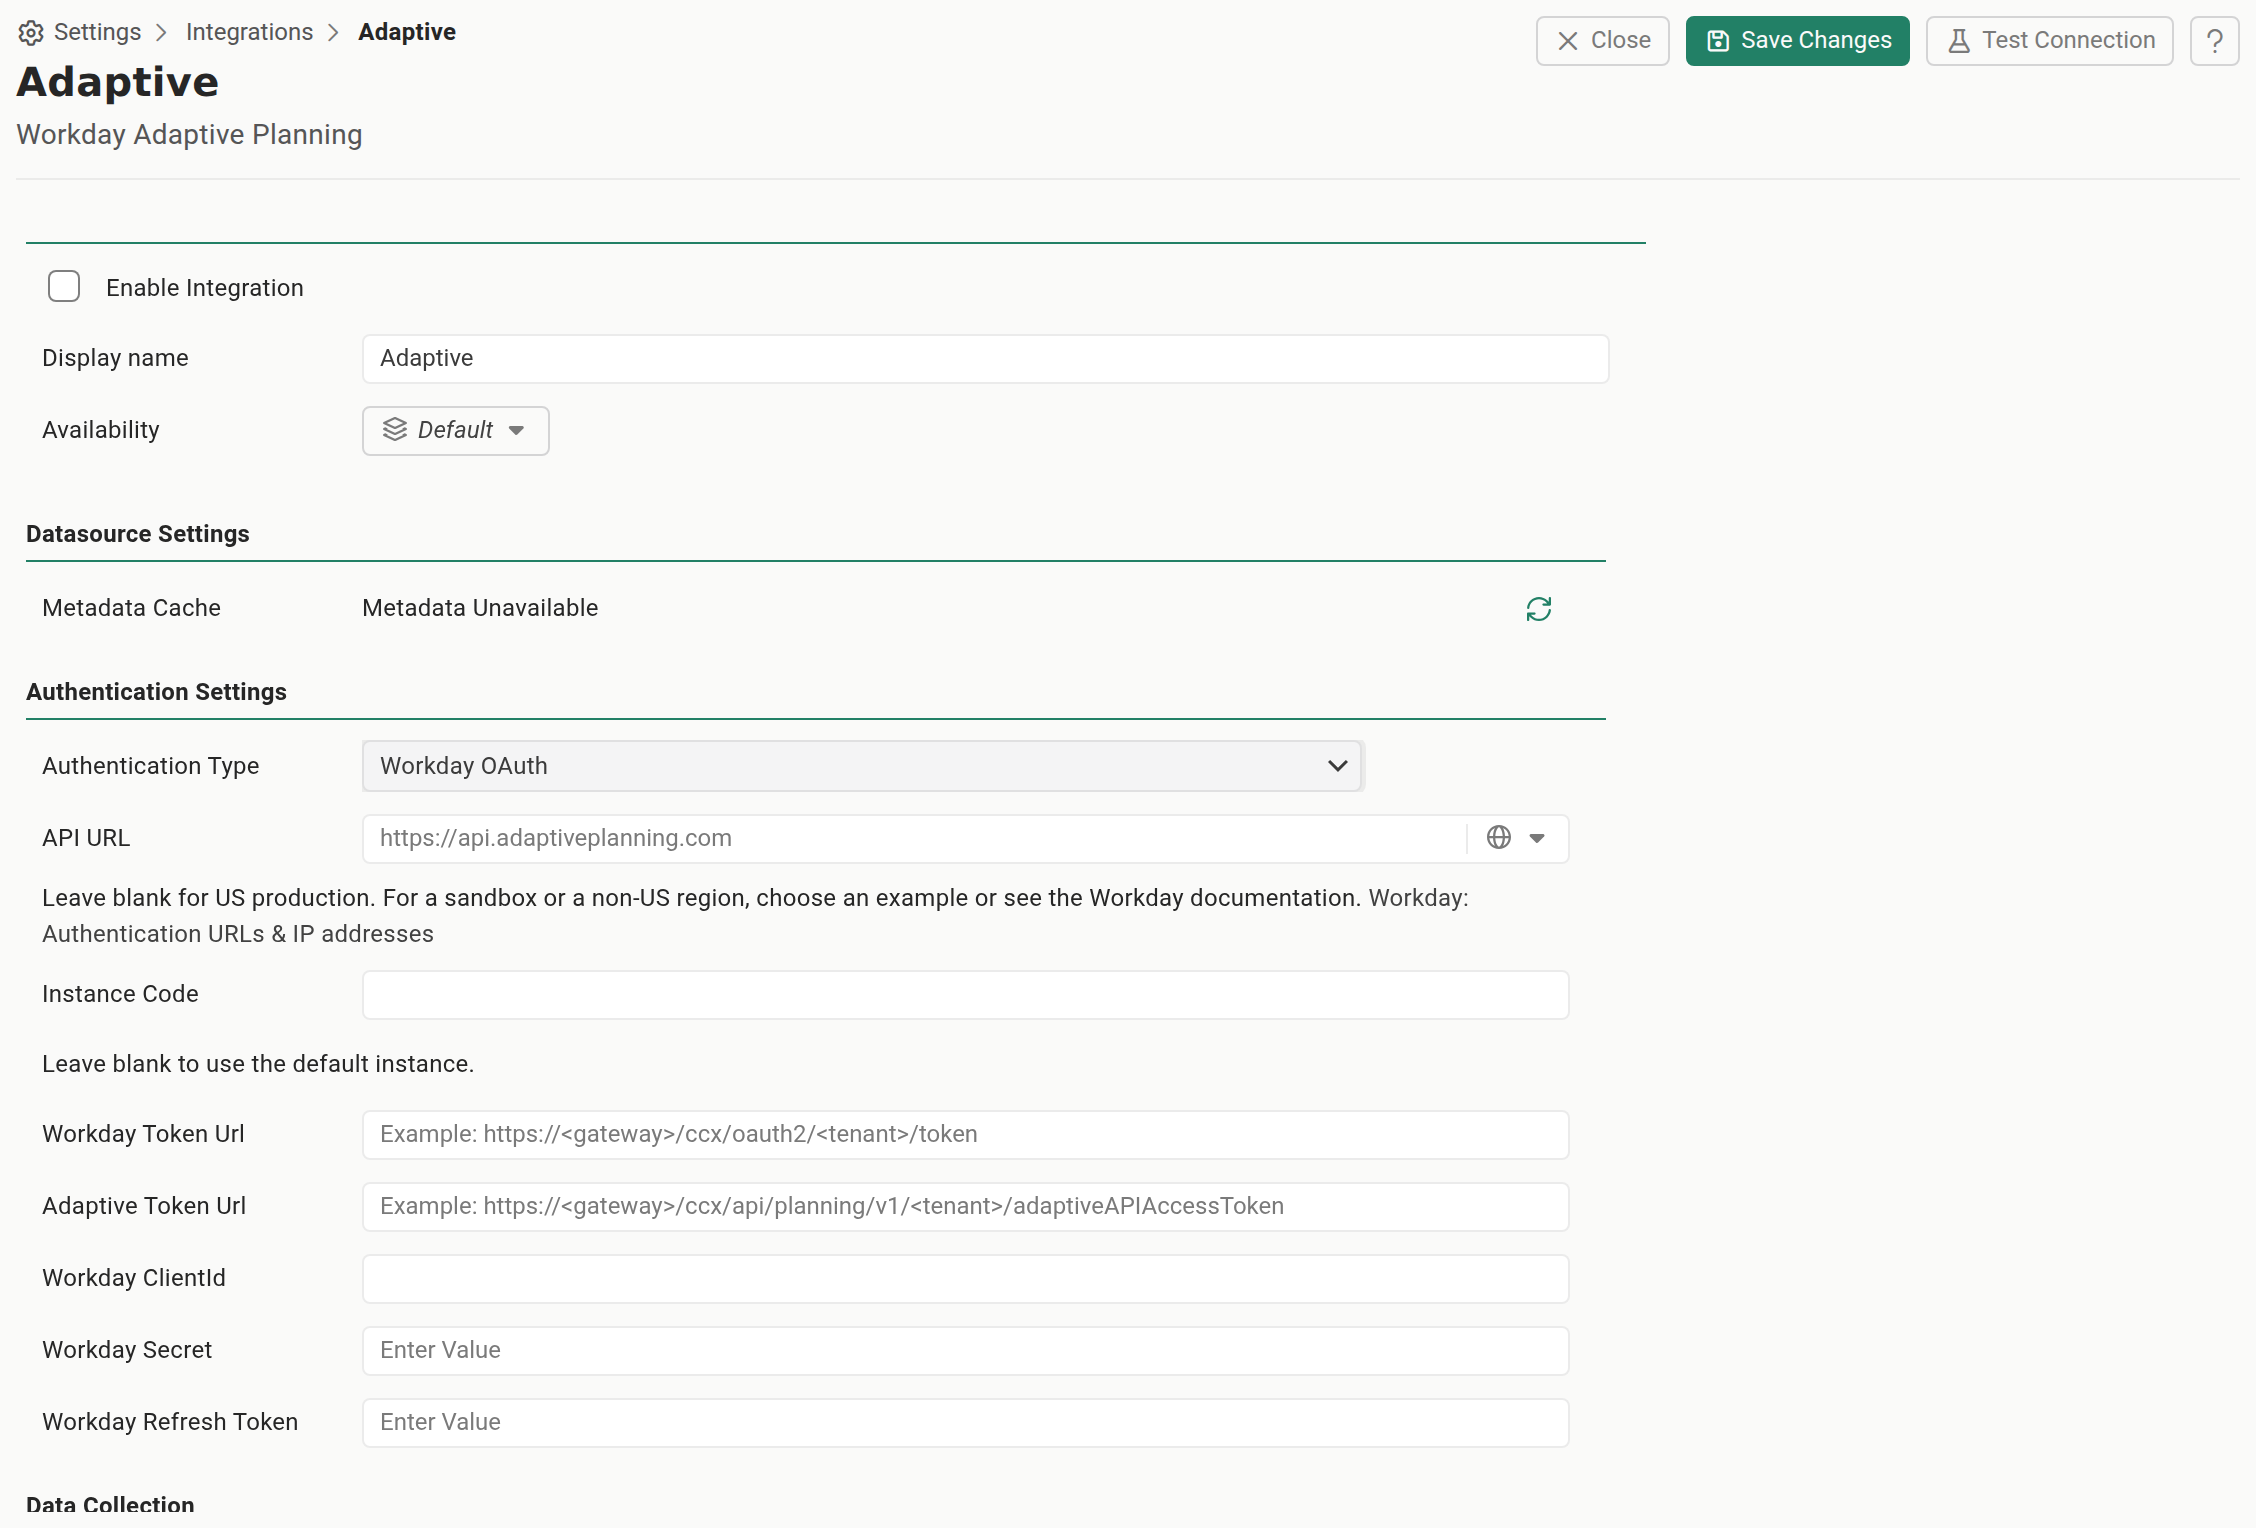
Task: Click the Authentication Settings heading
Action: click(x=156, y=692)
